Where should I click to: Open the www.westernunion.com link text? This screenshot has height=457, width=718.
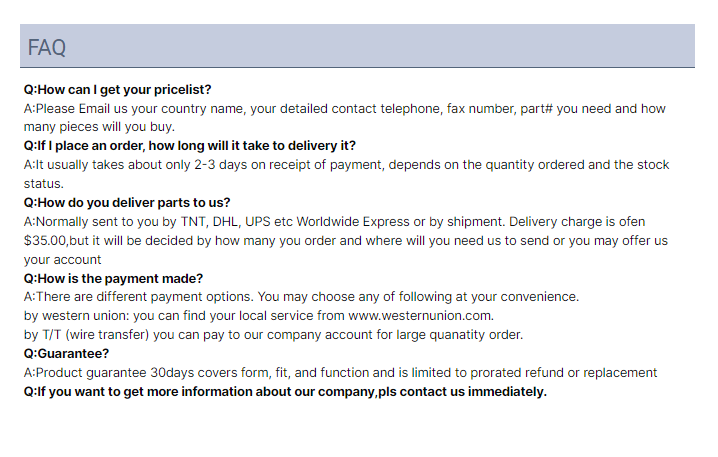click(420, 315)
